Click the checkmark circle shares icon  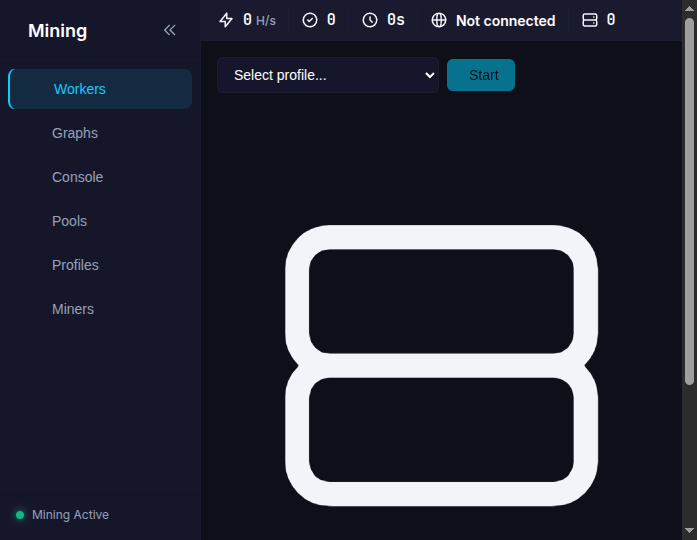point(310,20)
